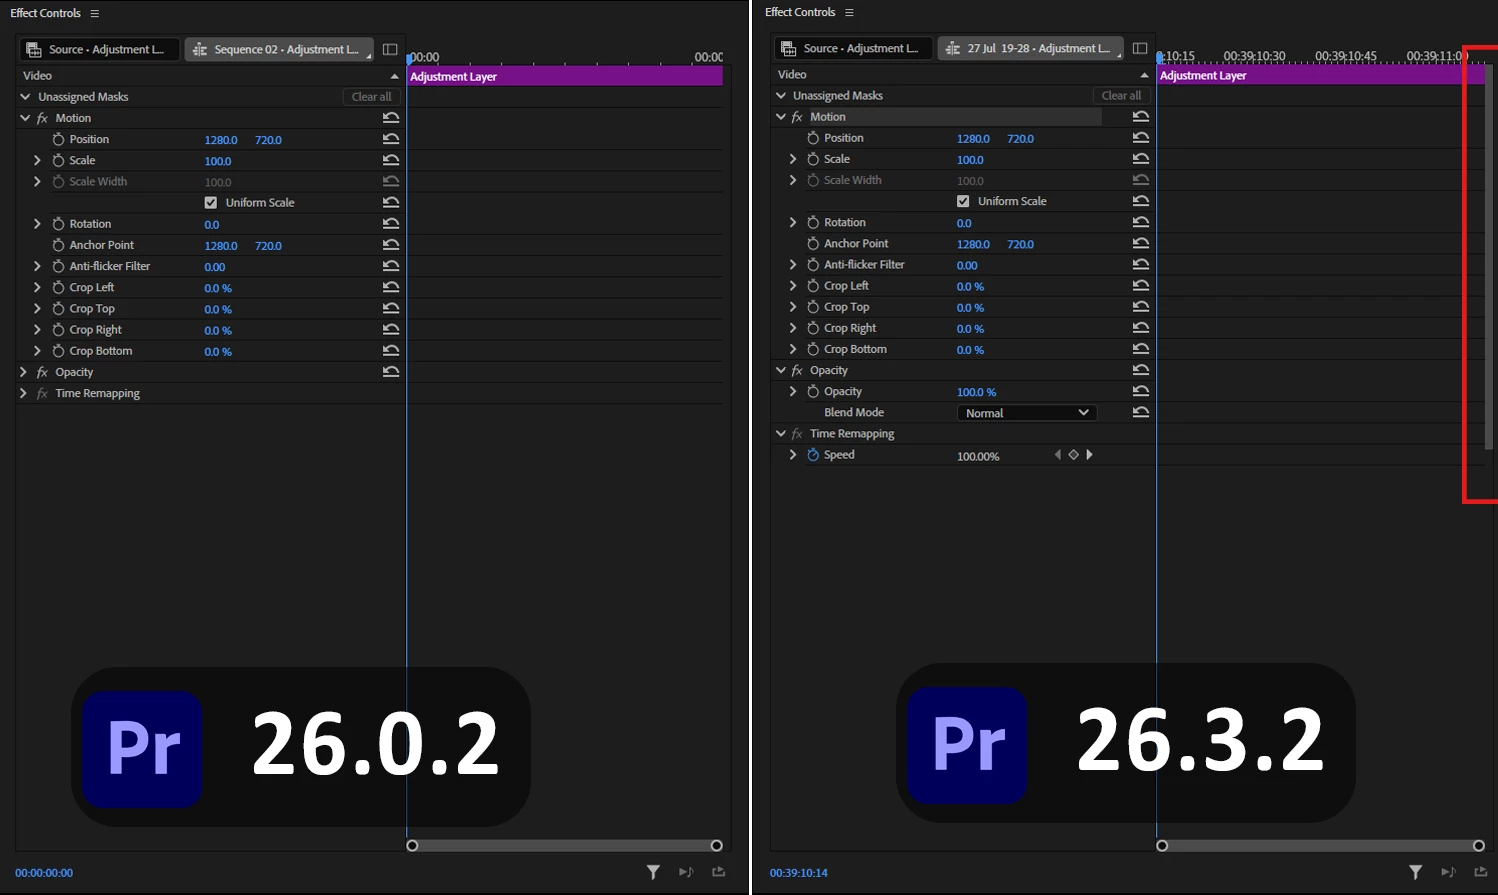This screenshot has width=1498, height=895.
Task: Click left handle of the left panel zoom bar
Action: pyautogui.click(x=412, y=846)
